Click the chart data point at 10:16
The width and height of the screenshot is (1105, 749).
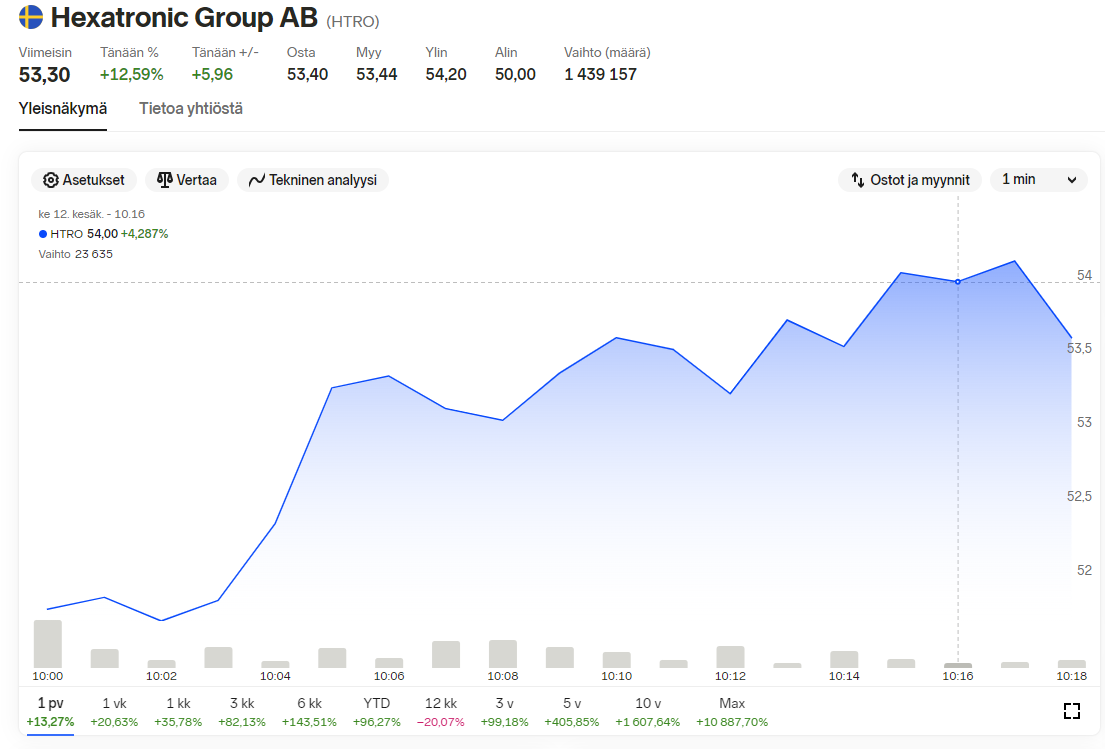(x=958, y=282)
